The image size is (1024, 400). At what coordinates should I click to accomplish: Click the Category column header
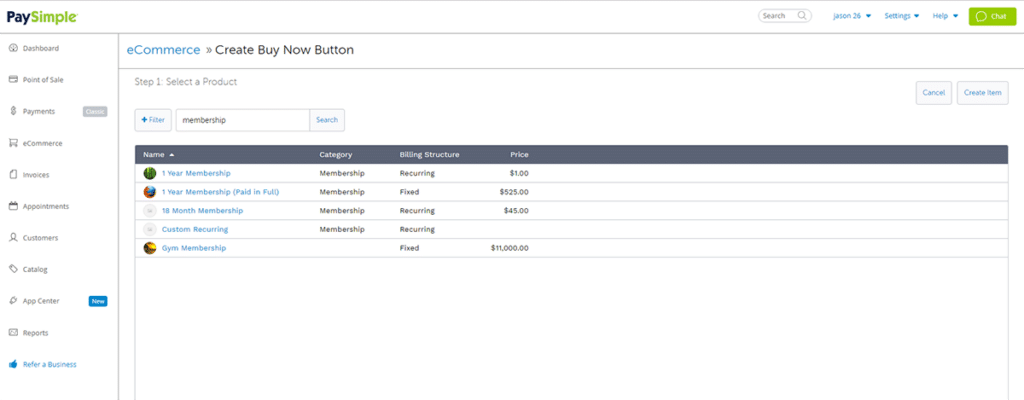click(336, 155)
